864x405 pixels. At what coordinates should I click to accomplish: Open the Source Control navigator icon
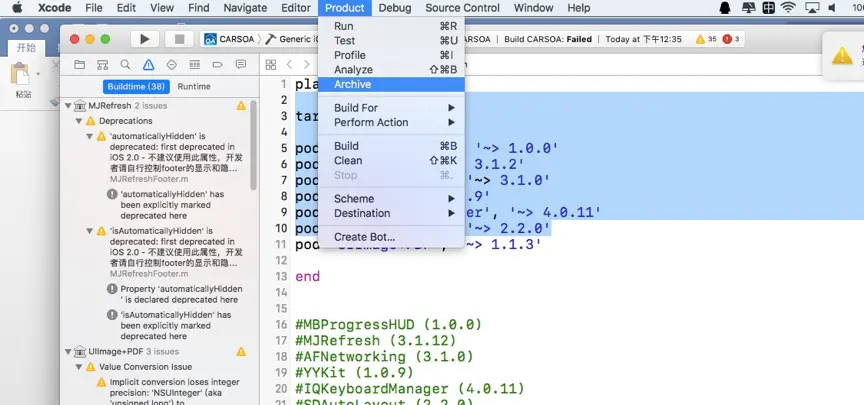point(102,65)
